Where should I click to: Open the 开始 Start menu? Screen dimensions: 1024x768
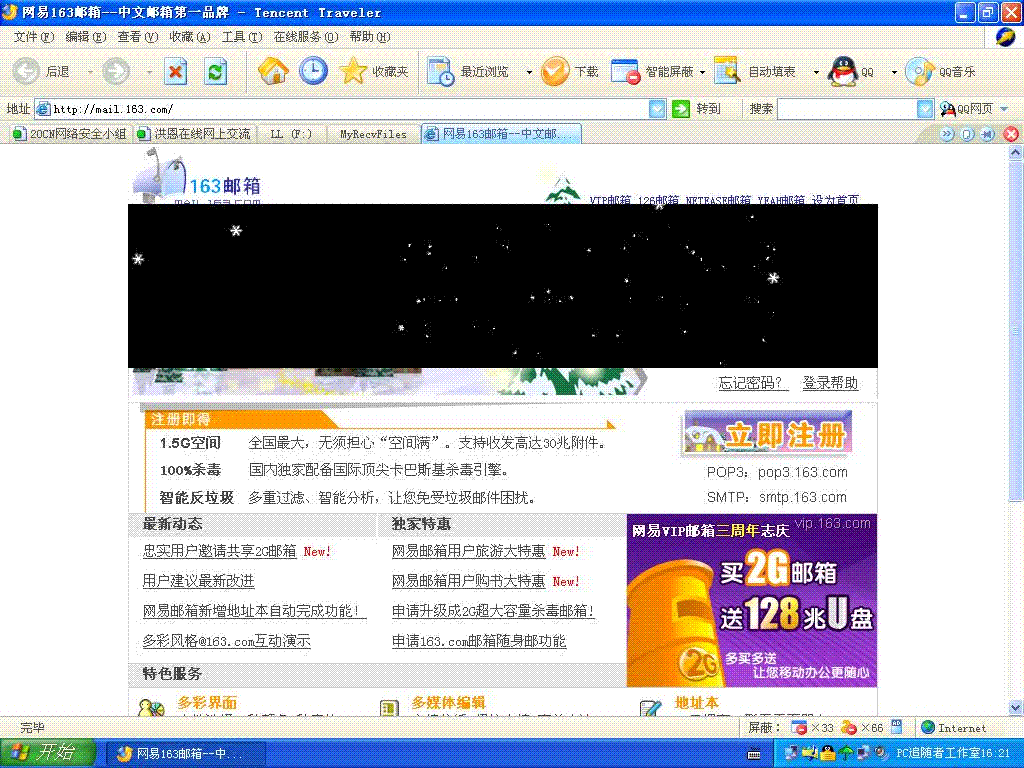point(47,752)
